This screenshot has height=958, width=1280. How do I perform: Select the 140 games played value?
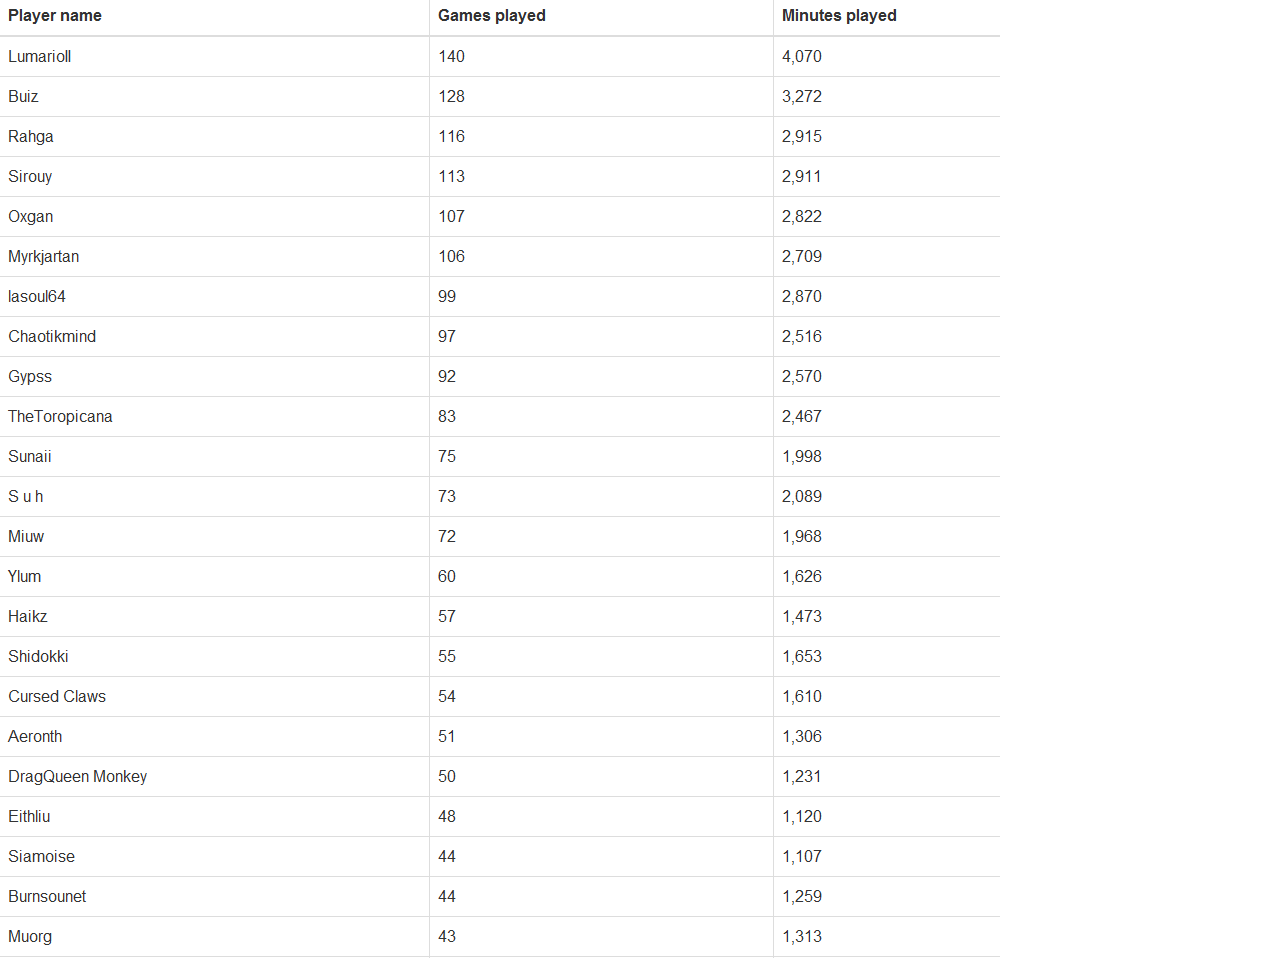coord(452,57)
